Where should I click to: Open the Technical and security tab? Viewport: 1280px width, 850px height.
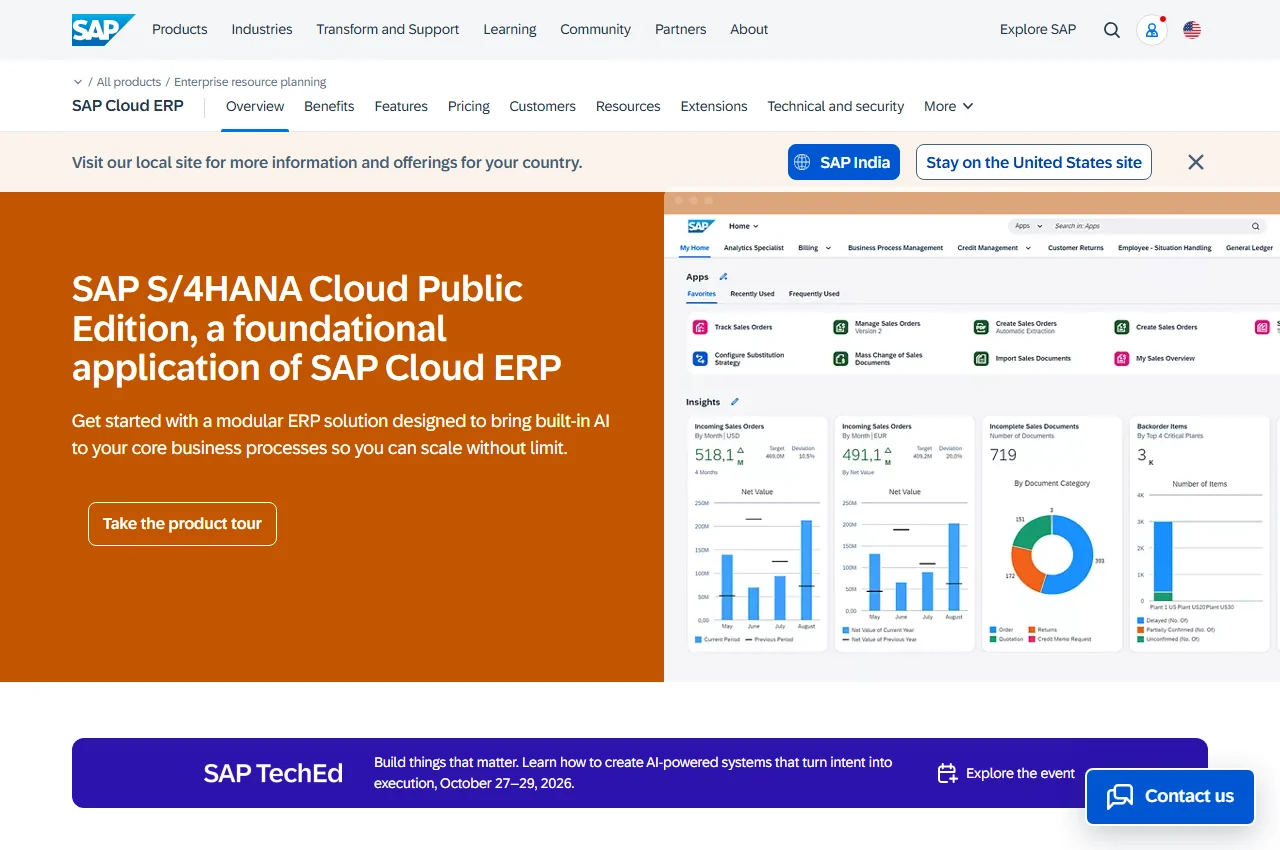(836, 106)
